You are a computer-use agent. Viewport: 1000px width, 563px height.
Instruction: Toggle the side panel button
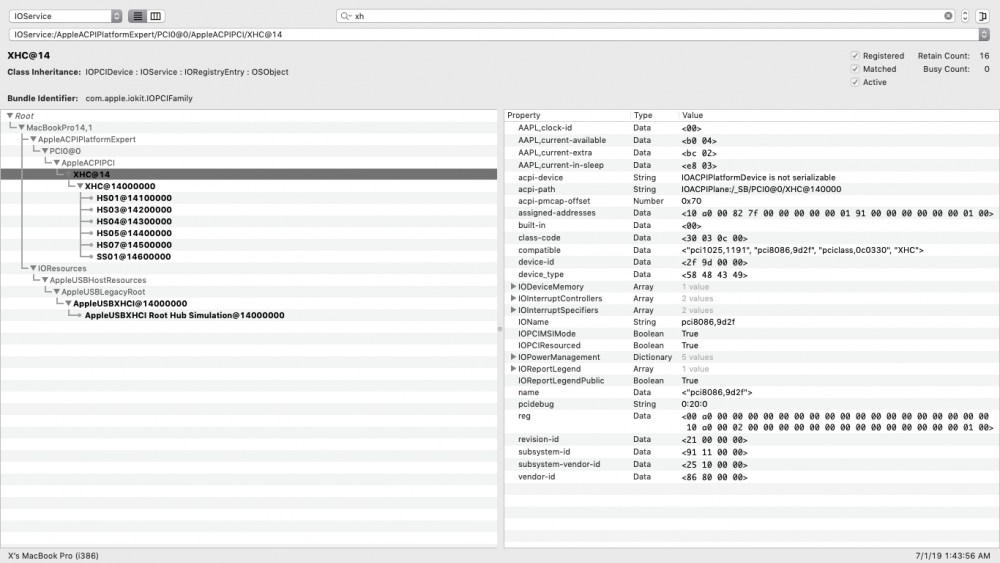(982, 16)
